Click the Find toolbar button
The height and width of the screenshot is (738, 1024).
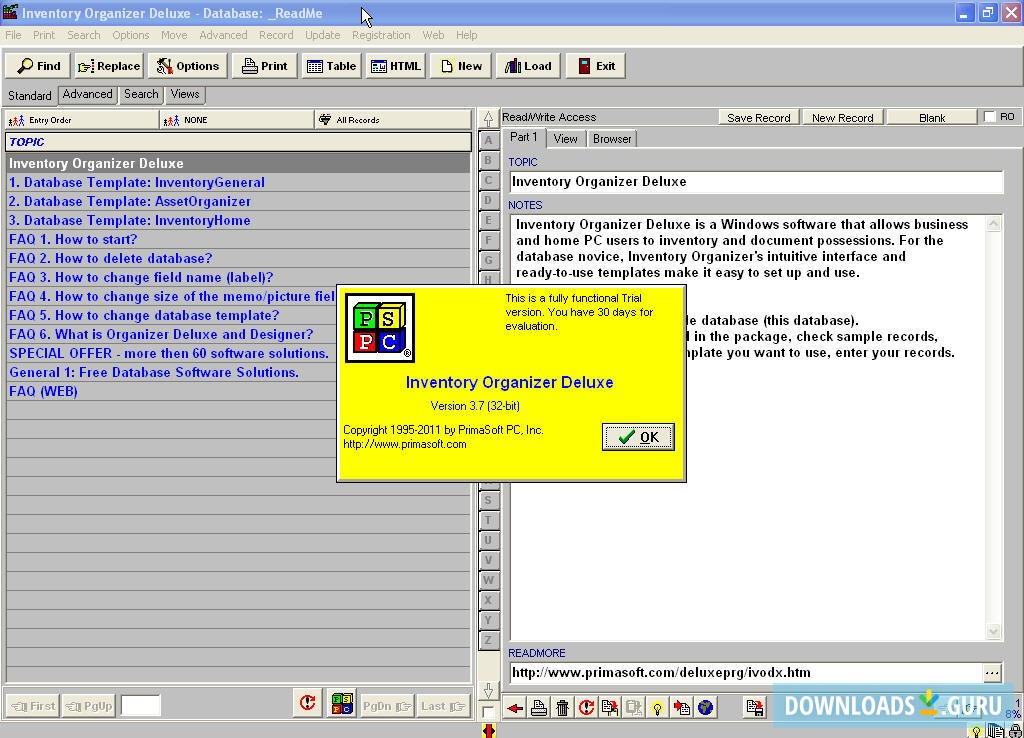pos(39,66)
